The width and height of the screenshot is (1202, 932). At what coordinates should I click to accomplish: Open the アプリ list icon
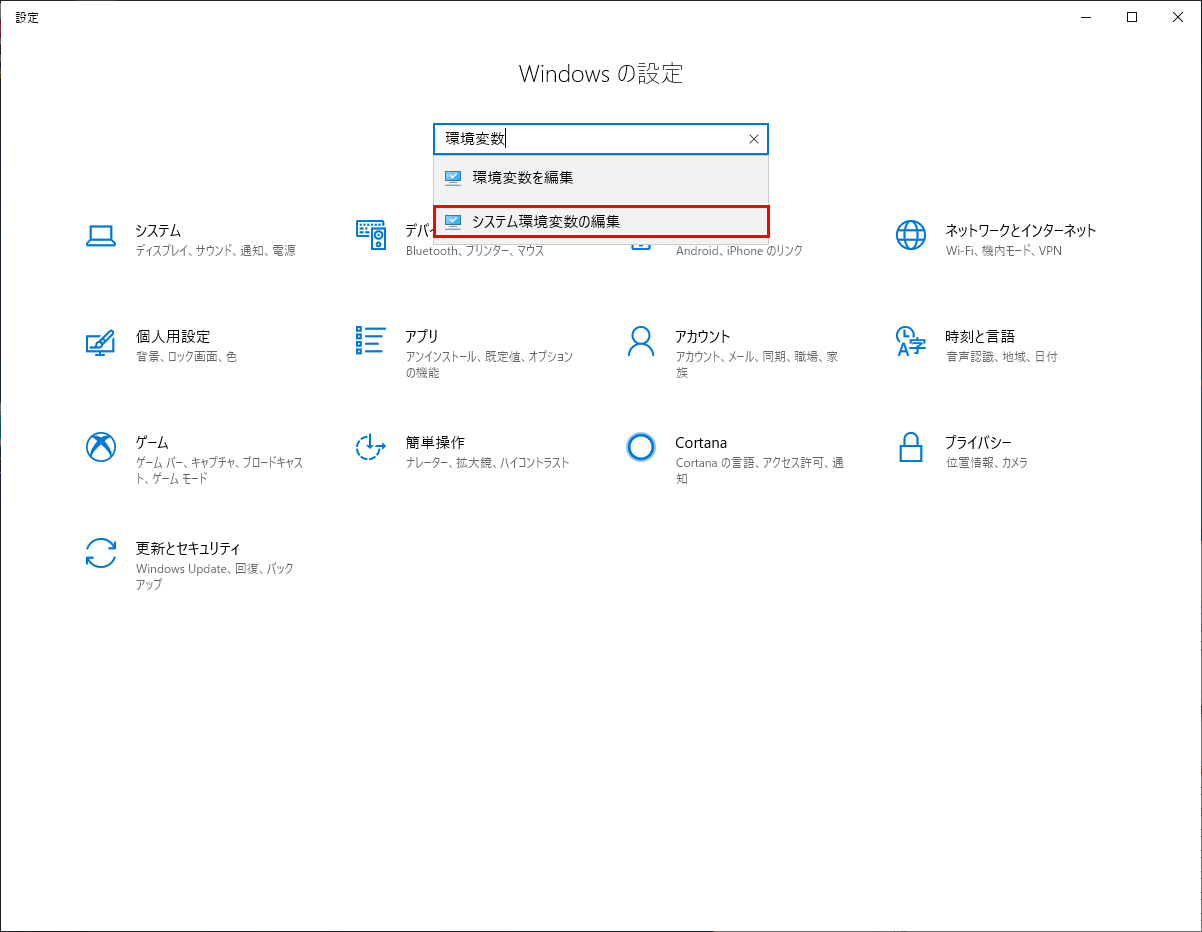pyautogui.click(x=371, y=340)
